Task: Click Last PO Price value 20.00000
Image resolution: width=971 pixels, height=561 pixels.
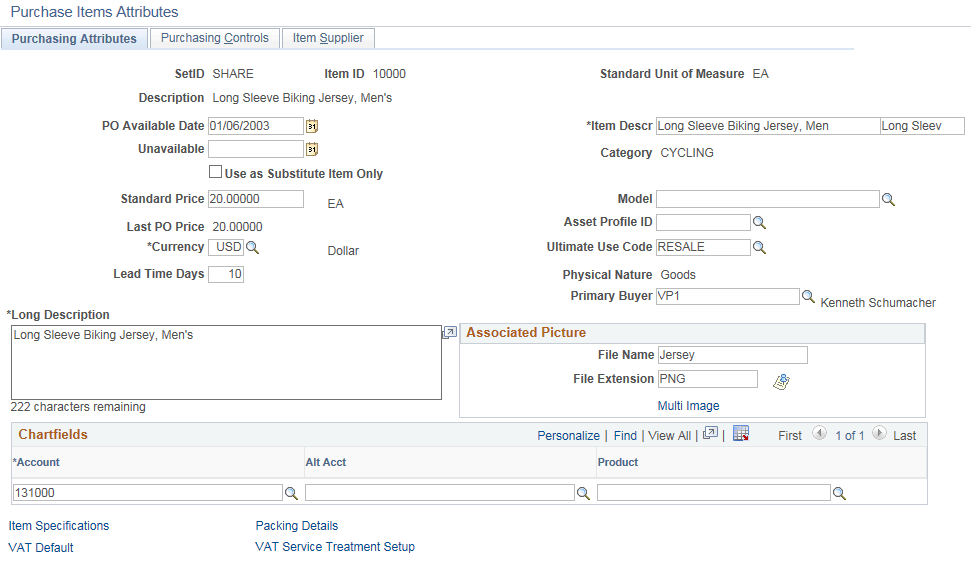Action: coord(237,227)
